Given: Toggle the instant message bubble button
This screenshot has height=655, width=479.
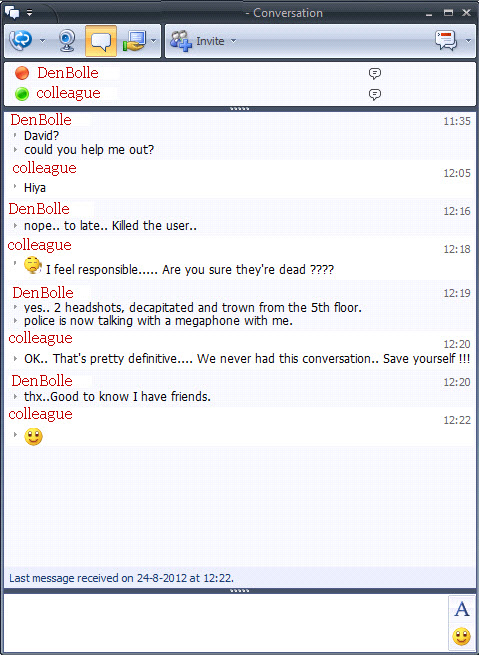Looking at the screenshot, I should 101,41.
